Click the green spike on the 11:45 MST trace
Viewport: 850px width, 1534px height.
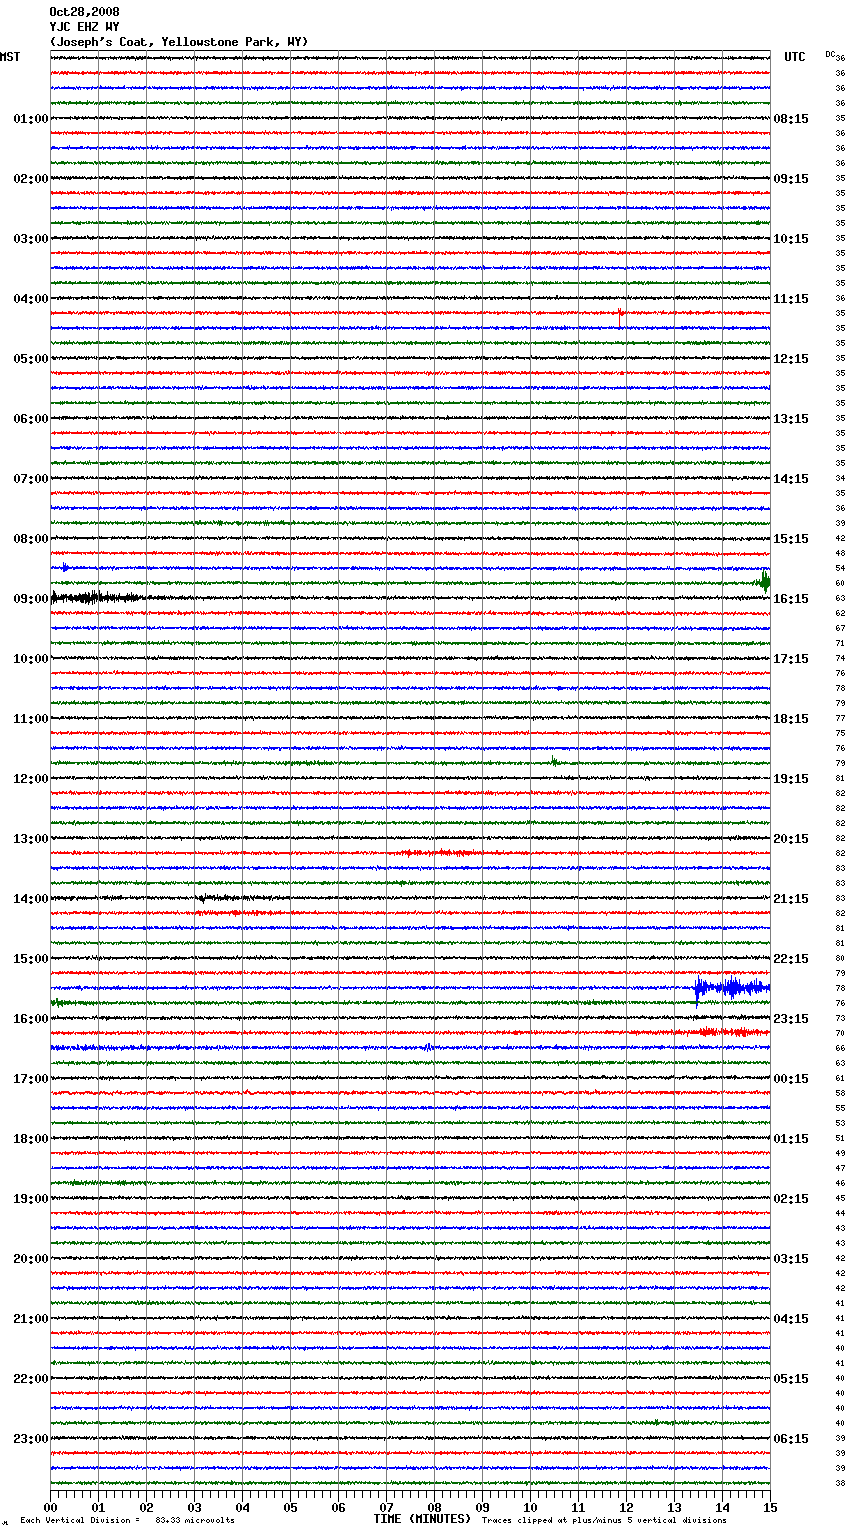coord(553,761)
